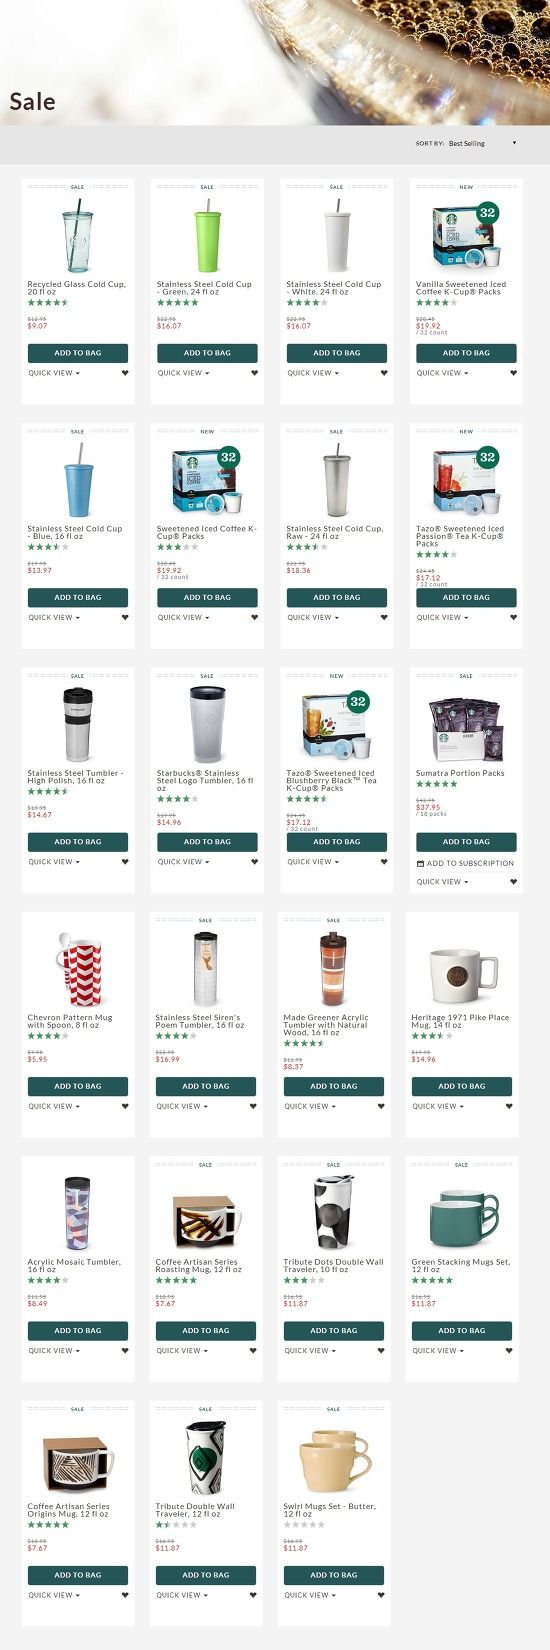Favorite the Recycled Glass Cold Cup heart icon

pyautogui.click(x=125, y=373)
